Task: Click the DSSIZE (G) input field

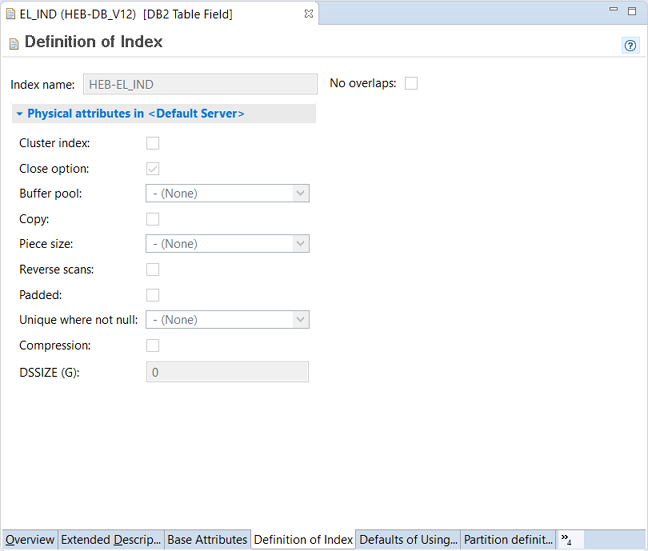Action: click(228, 372)
